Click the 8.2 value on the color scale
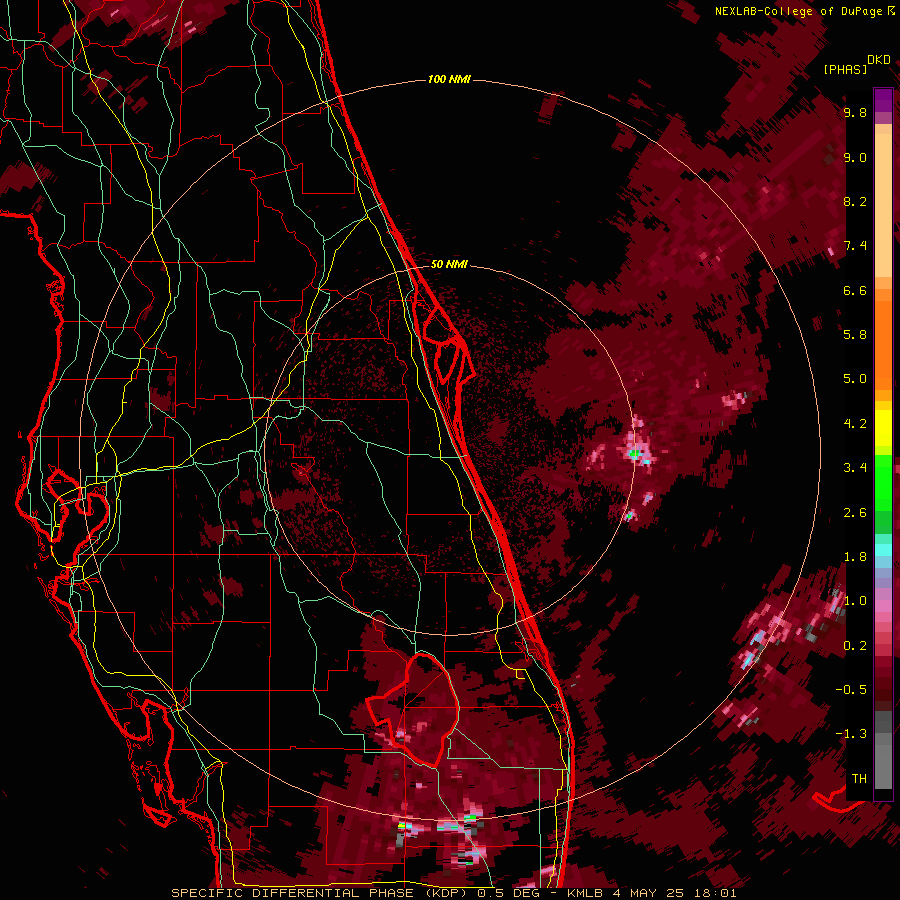Viewport: 900px width, 900px height. tap(855, 201)
